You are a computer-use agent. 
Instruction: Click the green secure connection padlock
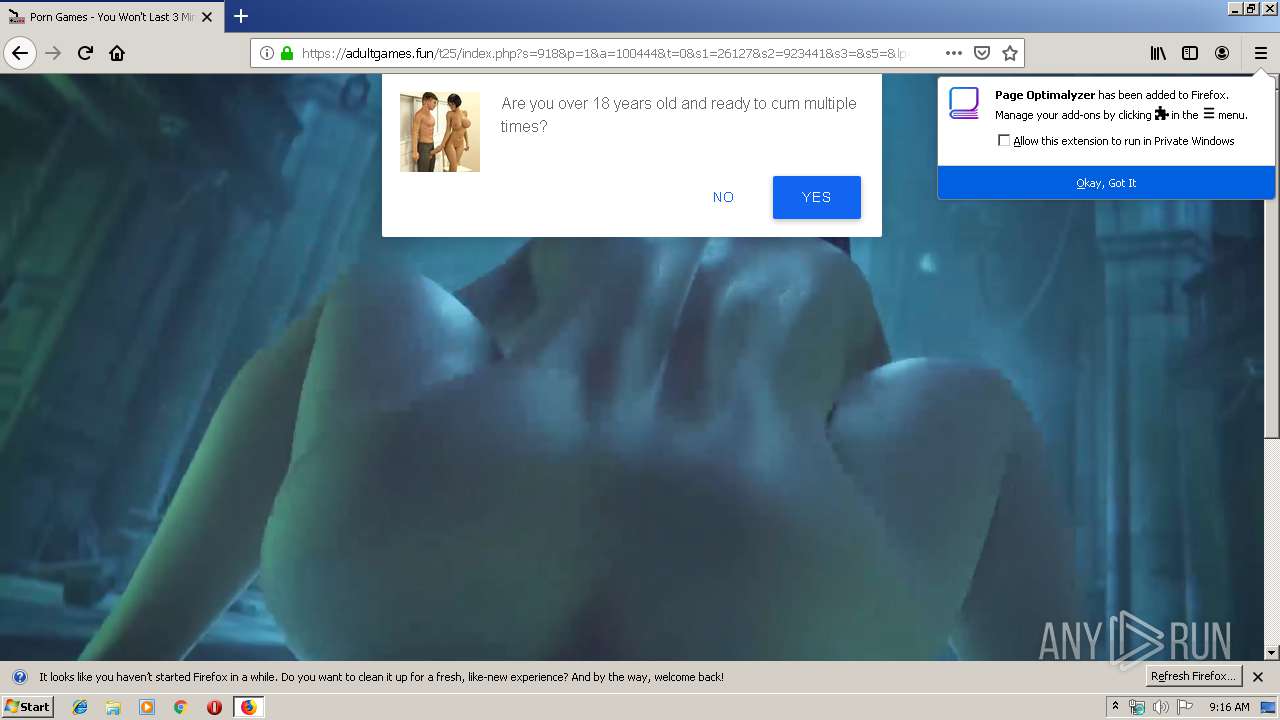click(287, 53)
